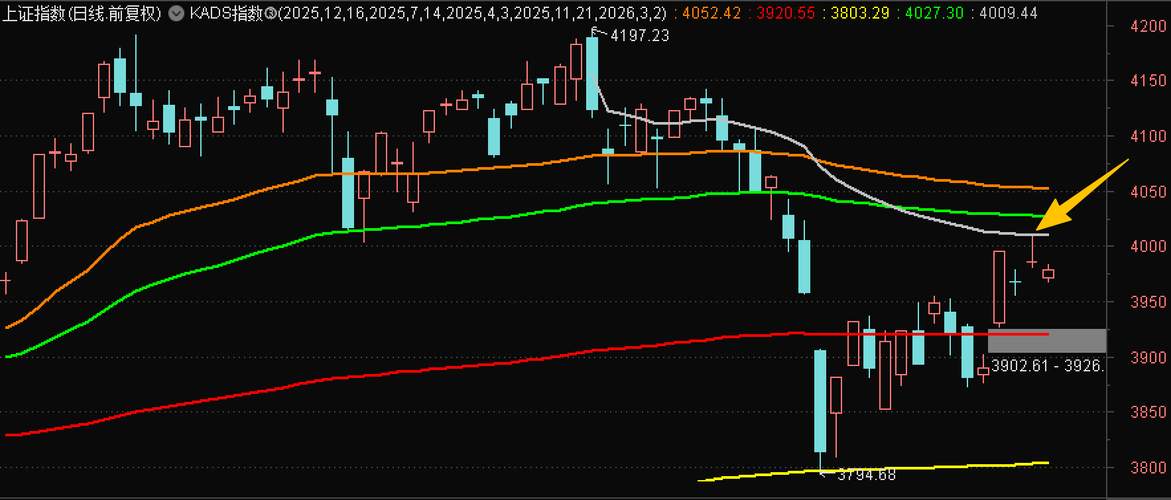Image resolution: width=1171 pixels, height=500 pixels.
Task: Click the 4000 price axis label
Action: click(1146, 246)
